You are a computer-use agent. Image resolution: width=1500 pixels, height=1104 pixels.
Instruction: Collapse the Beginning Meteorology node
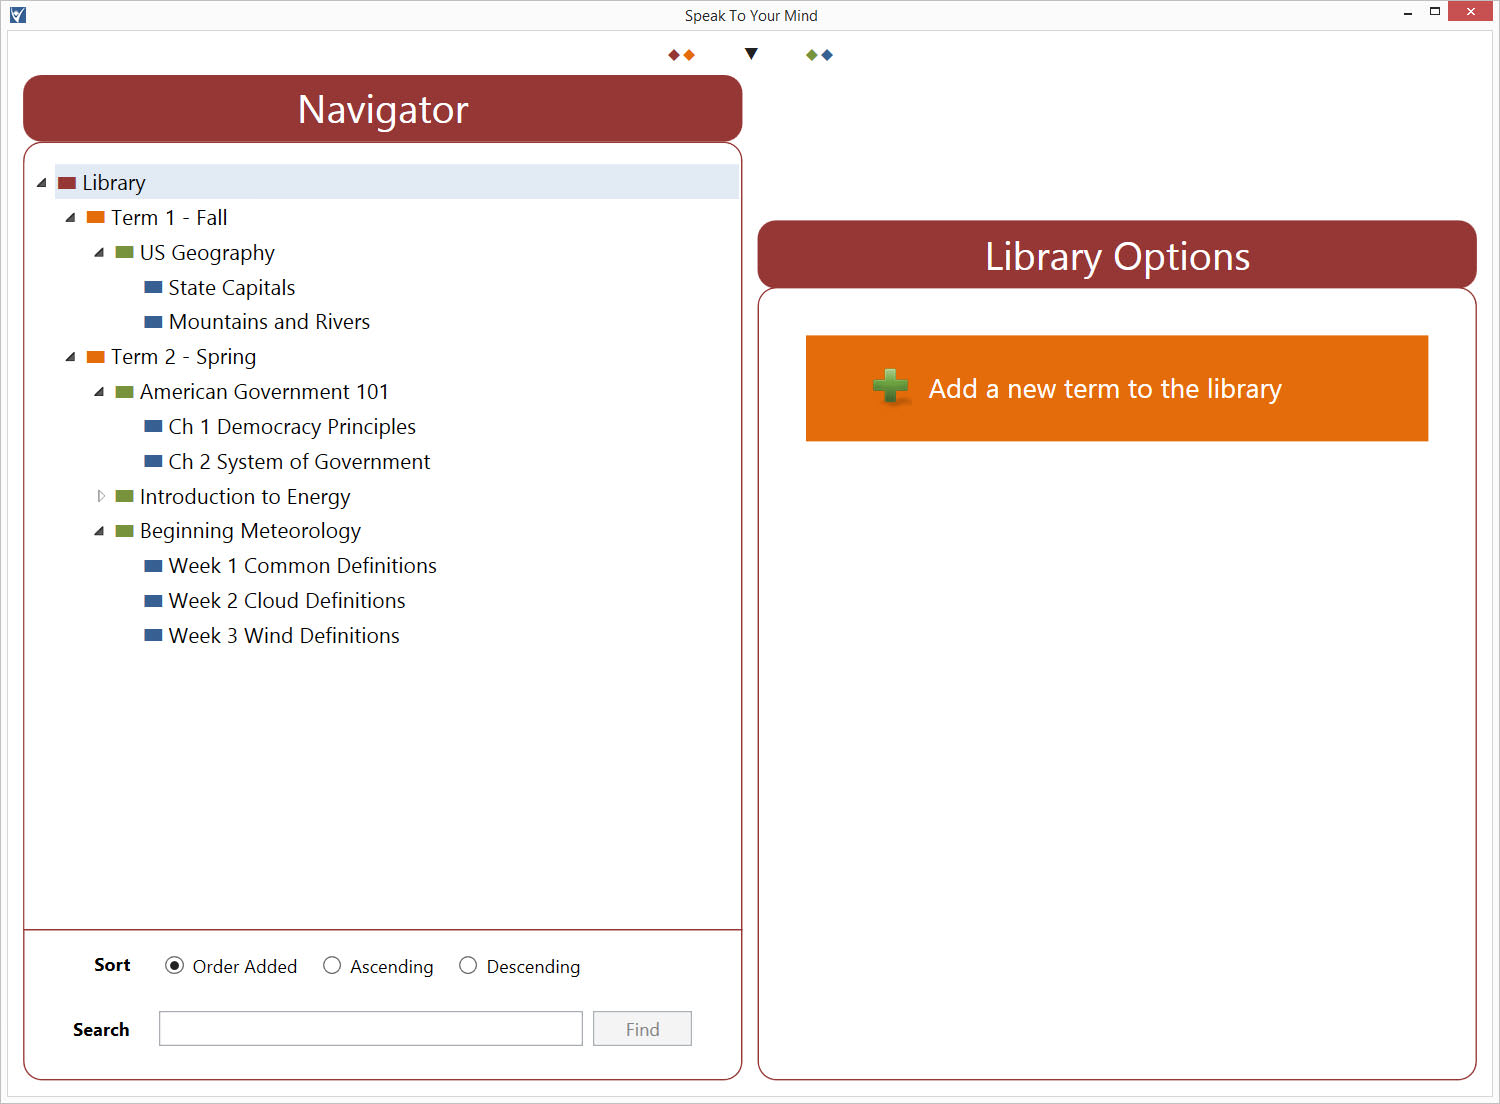point(99,531)
